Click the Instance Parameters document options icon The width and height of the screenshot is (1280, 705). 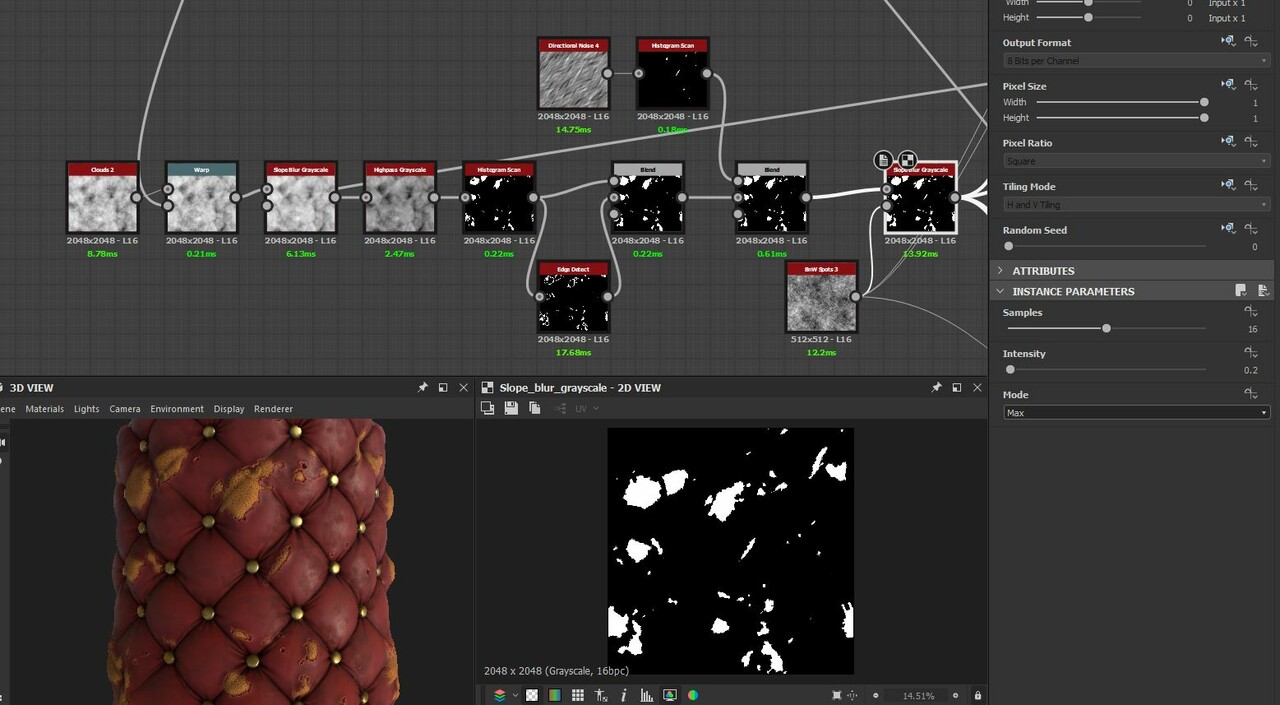coord(1263,291)
